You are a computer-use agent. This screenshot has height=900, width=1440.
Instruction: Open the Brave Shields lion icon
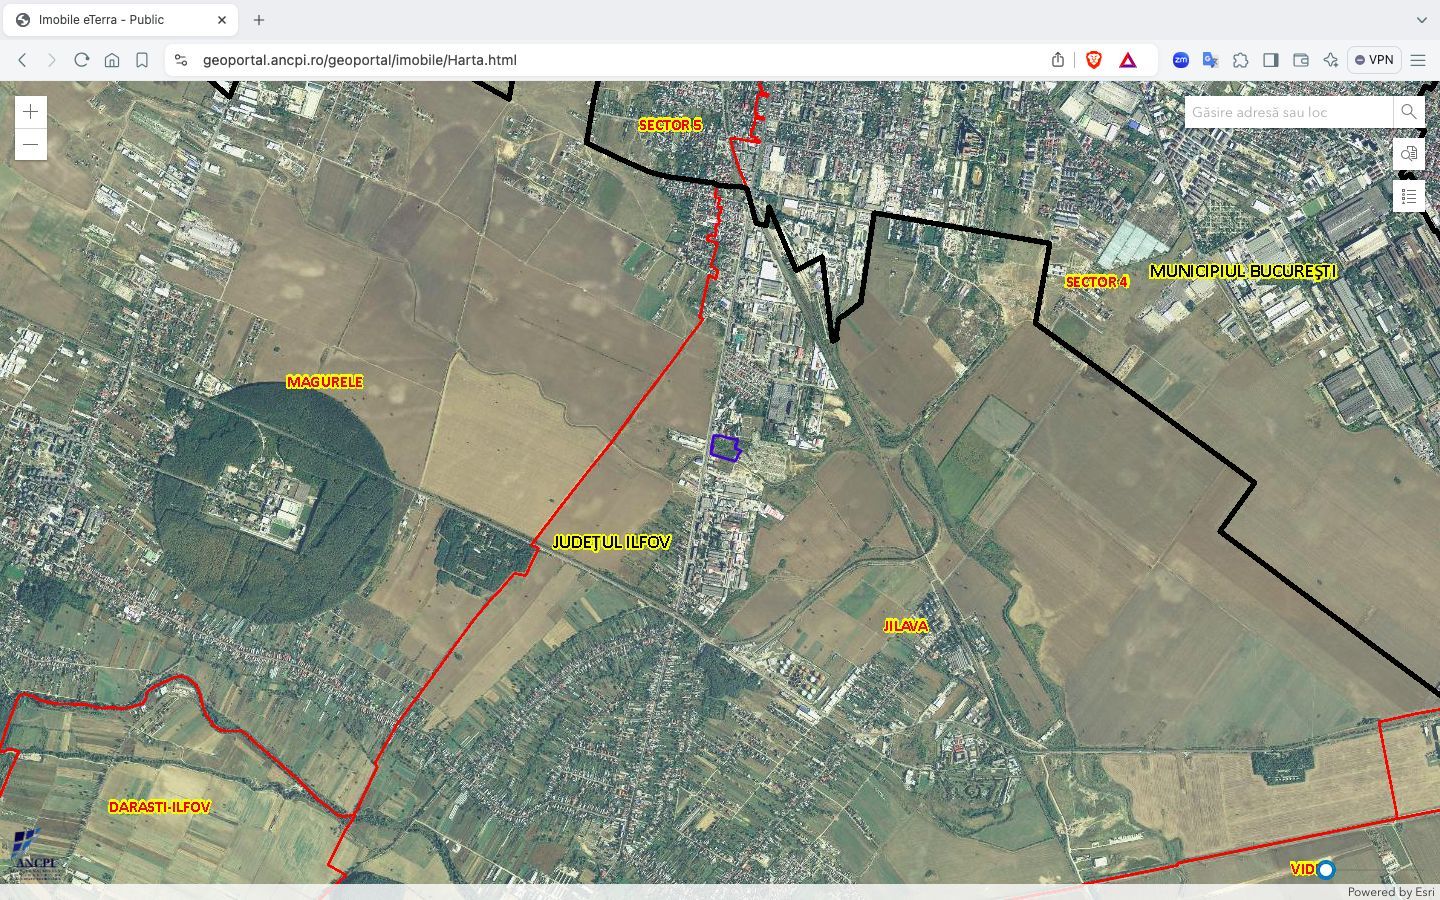tap(1092, 59)
